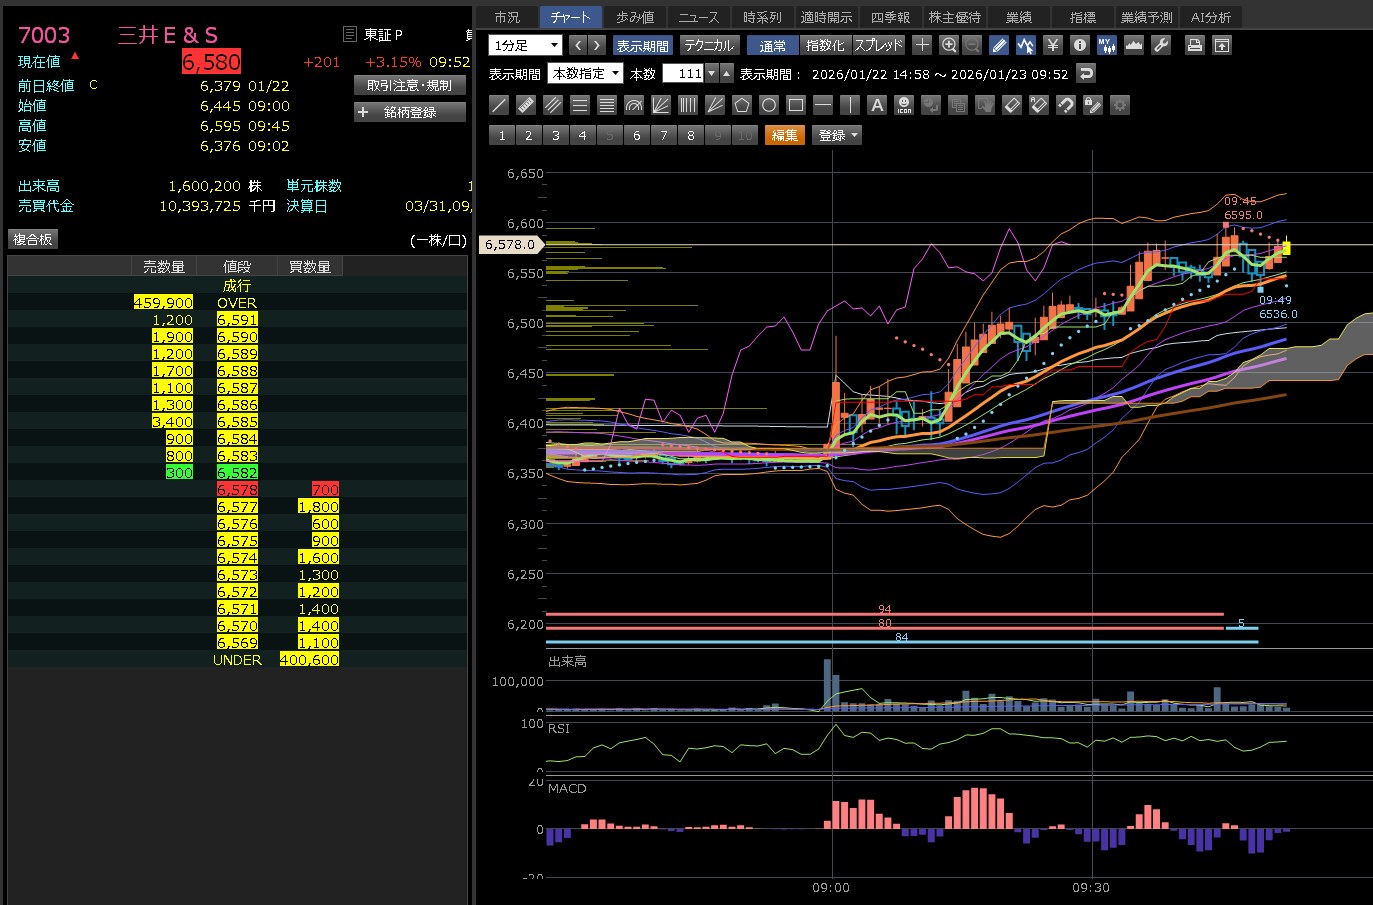Select the circle shape drawing tool
The image size is (1373, 905).
coord(768,105)
